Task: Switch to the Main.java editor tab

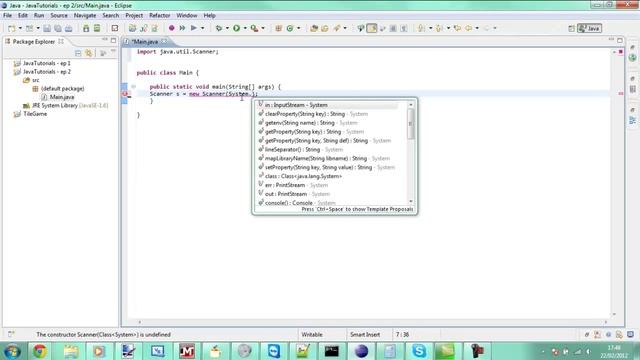Action: click(x=145, y=42)
